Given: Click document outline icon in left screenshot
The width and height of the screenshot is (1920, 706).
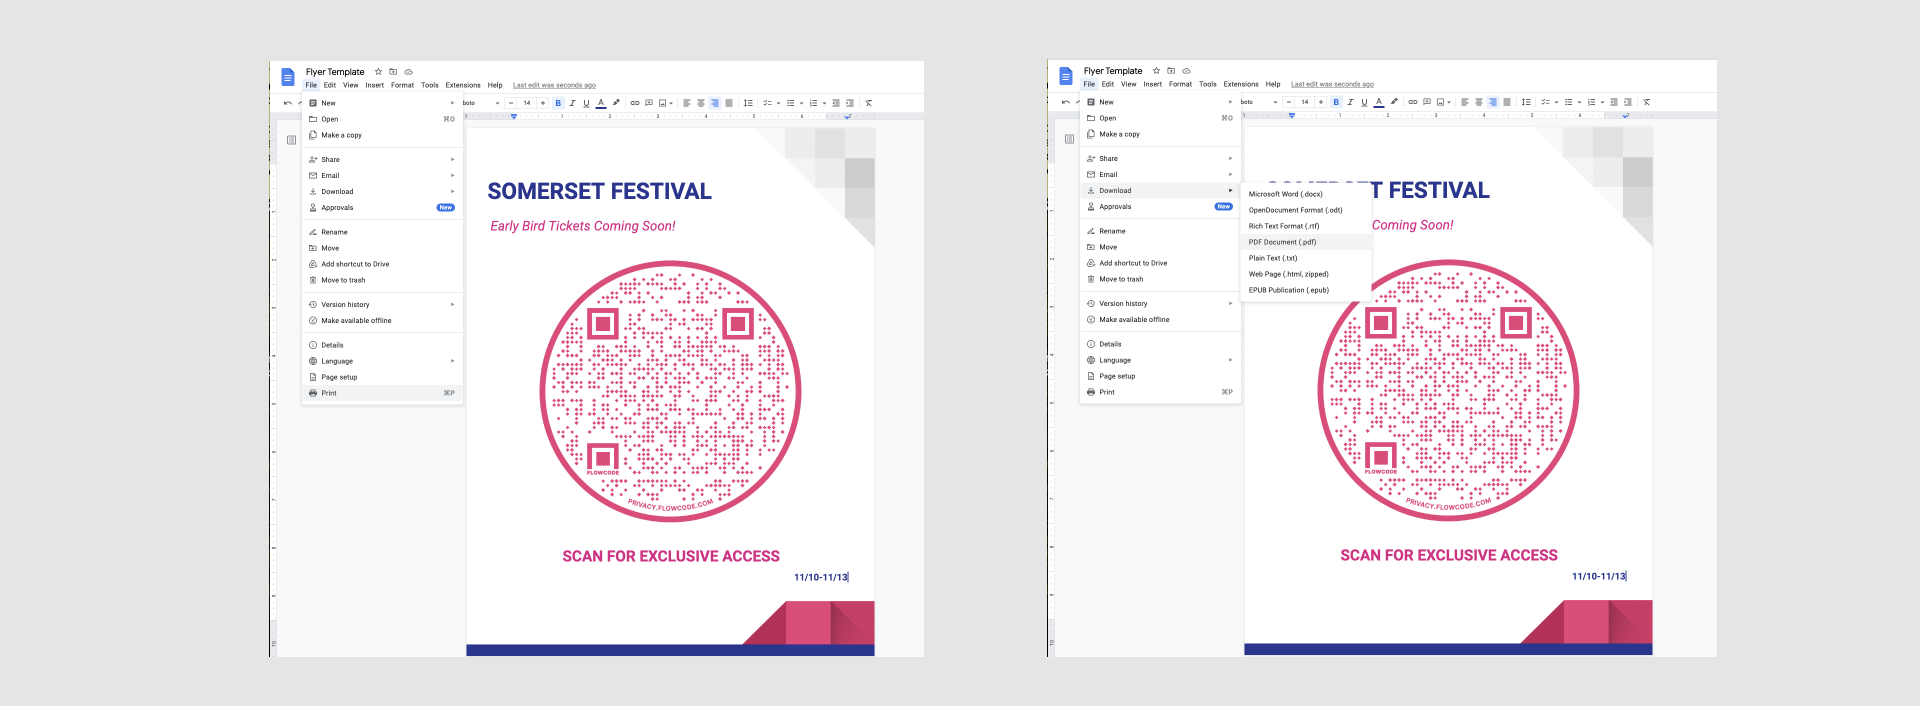Looking at the screenshot, I should [x=291, y=140].
